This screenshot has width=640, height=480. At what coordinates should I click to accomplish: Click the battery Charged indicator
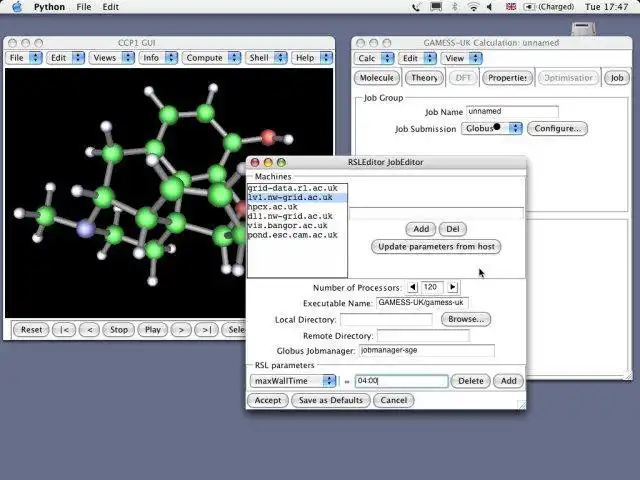[549, 7]
